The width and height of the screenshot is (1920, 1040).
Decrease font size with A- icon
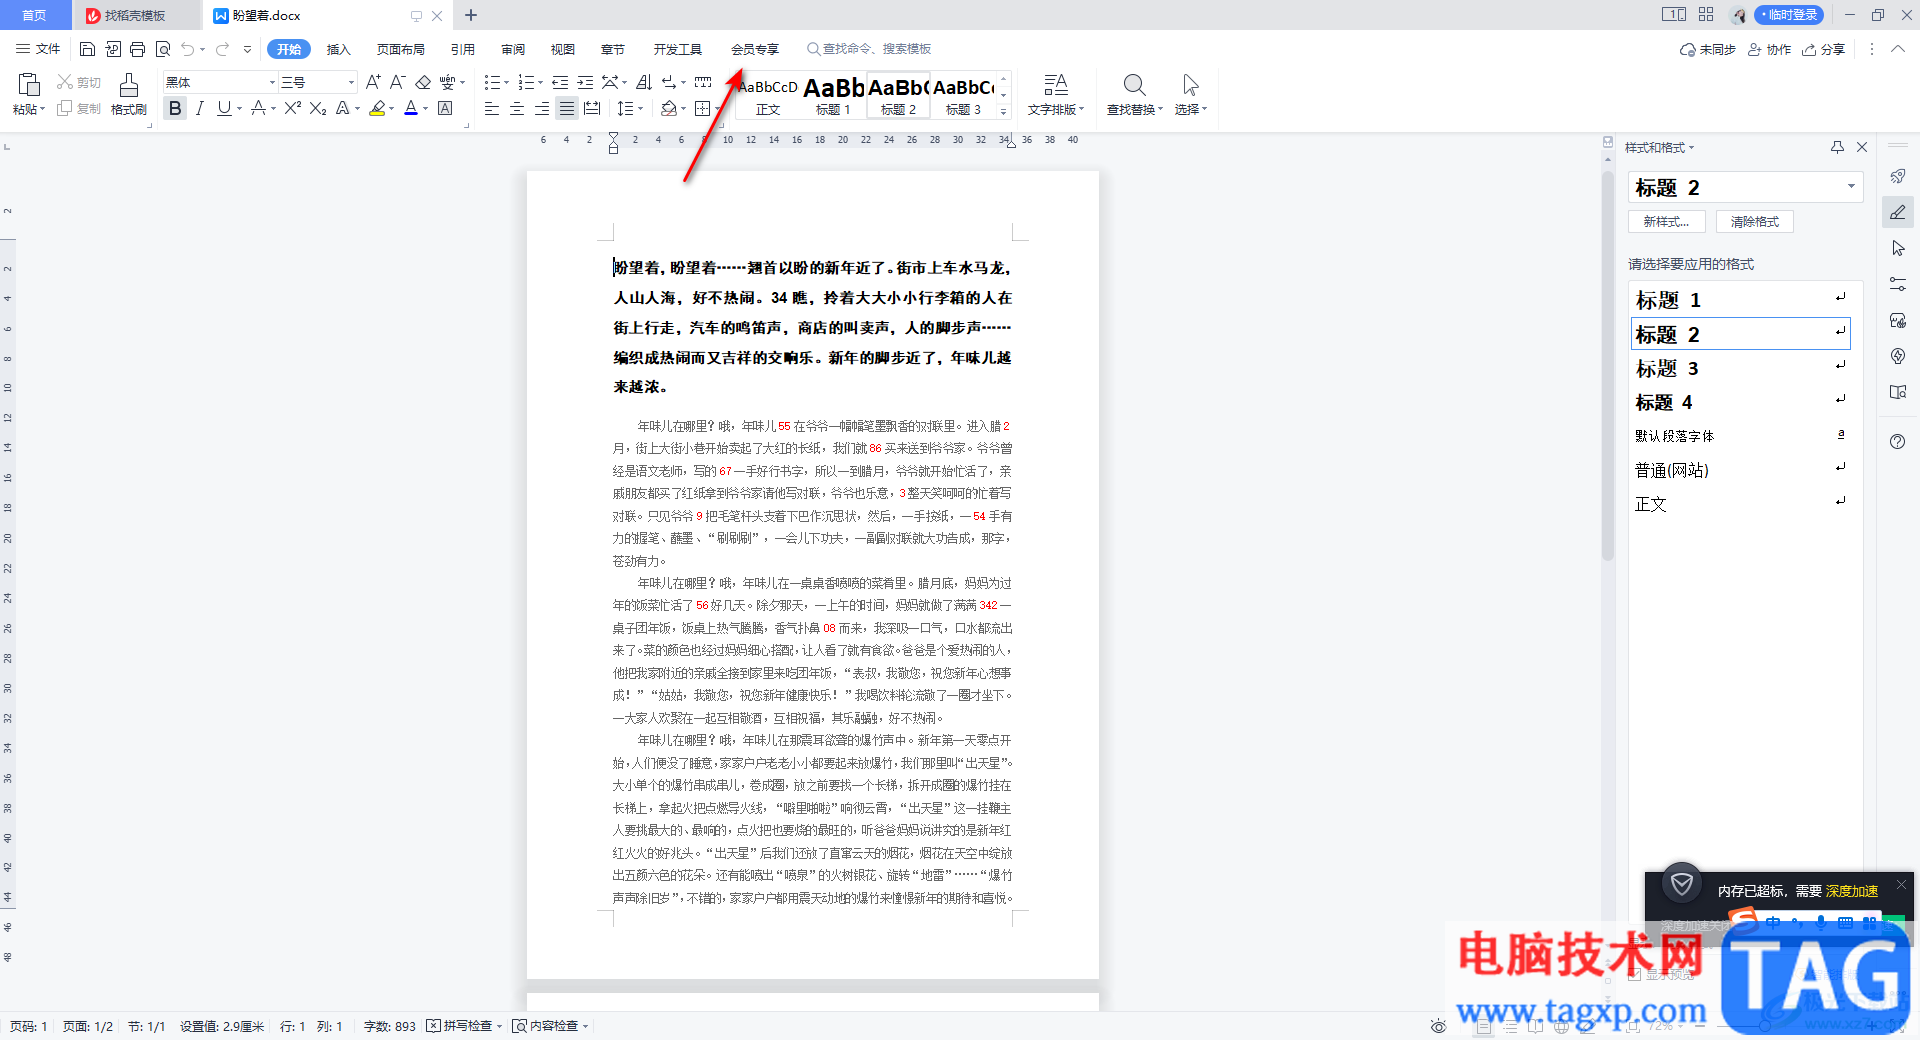click(397, 82)
